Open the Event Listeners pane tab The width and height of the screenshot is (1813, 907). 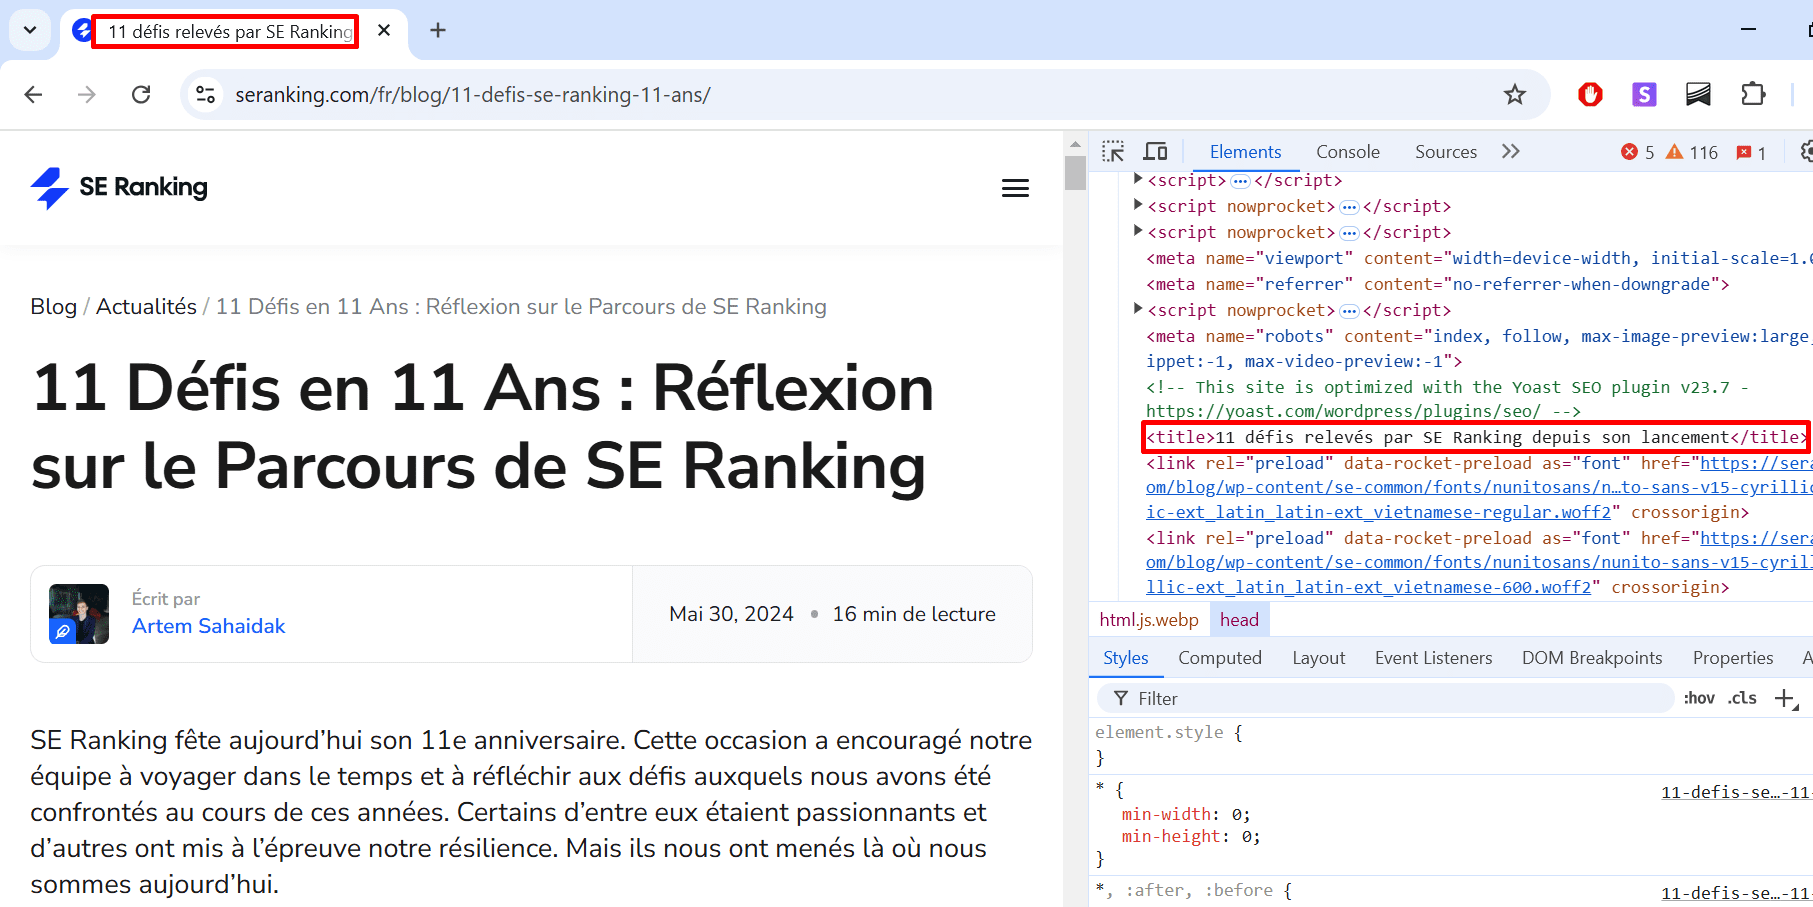click(1433, 658)
